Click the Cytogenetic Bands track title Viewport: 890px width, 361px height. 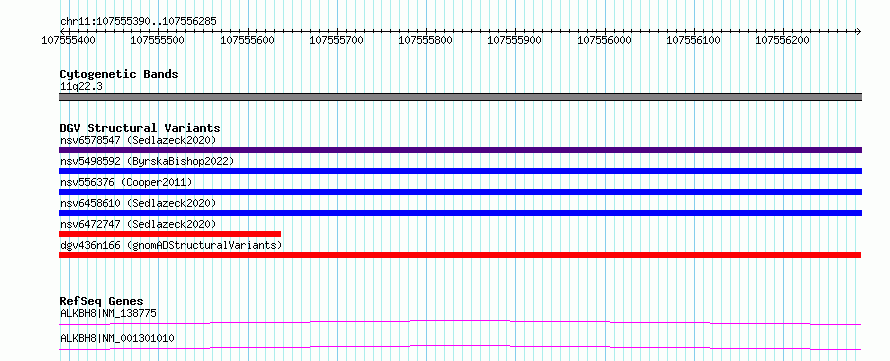pos(119,74)
